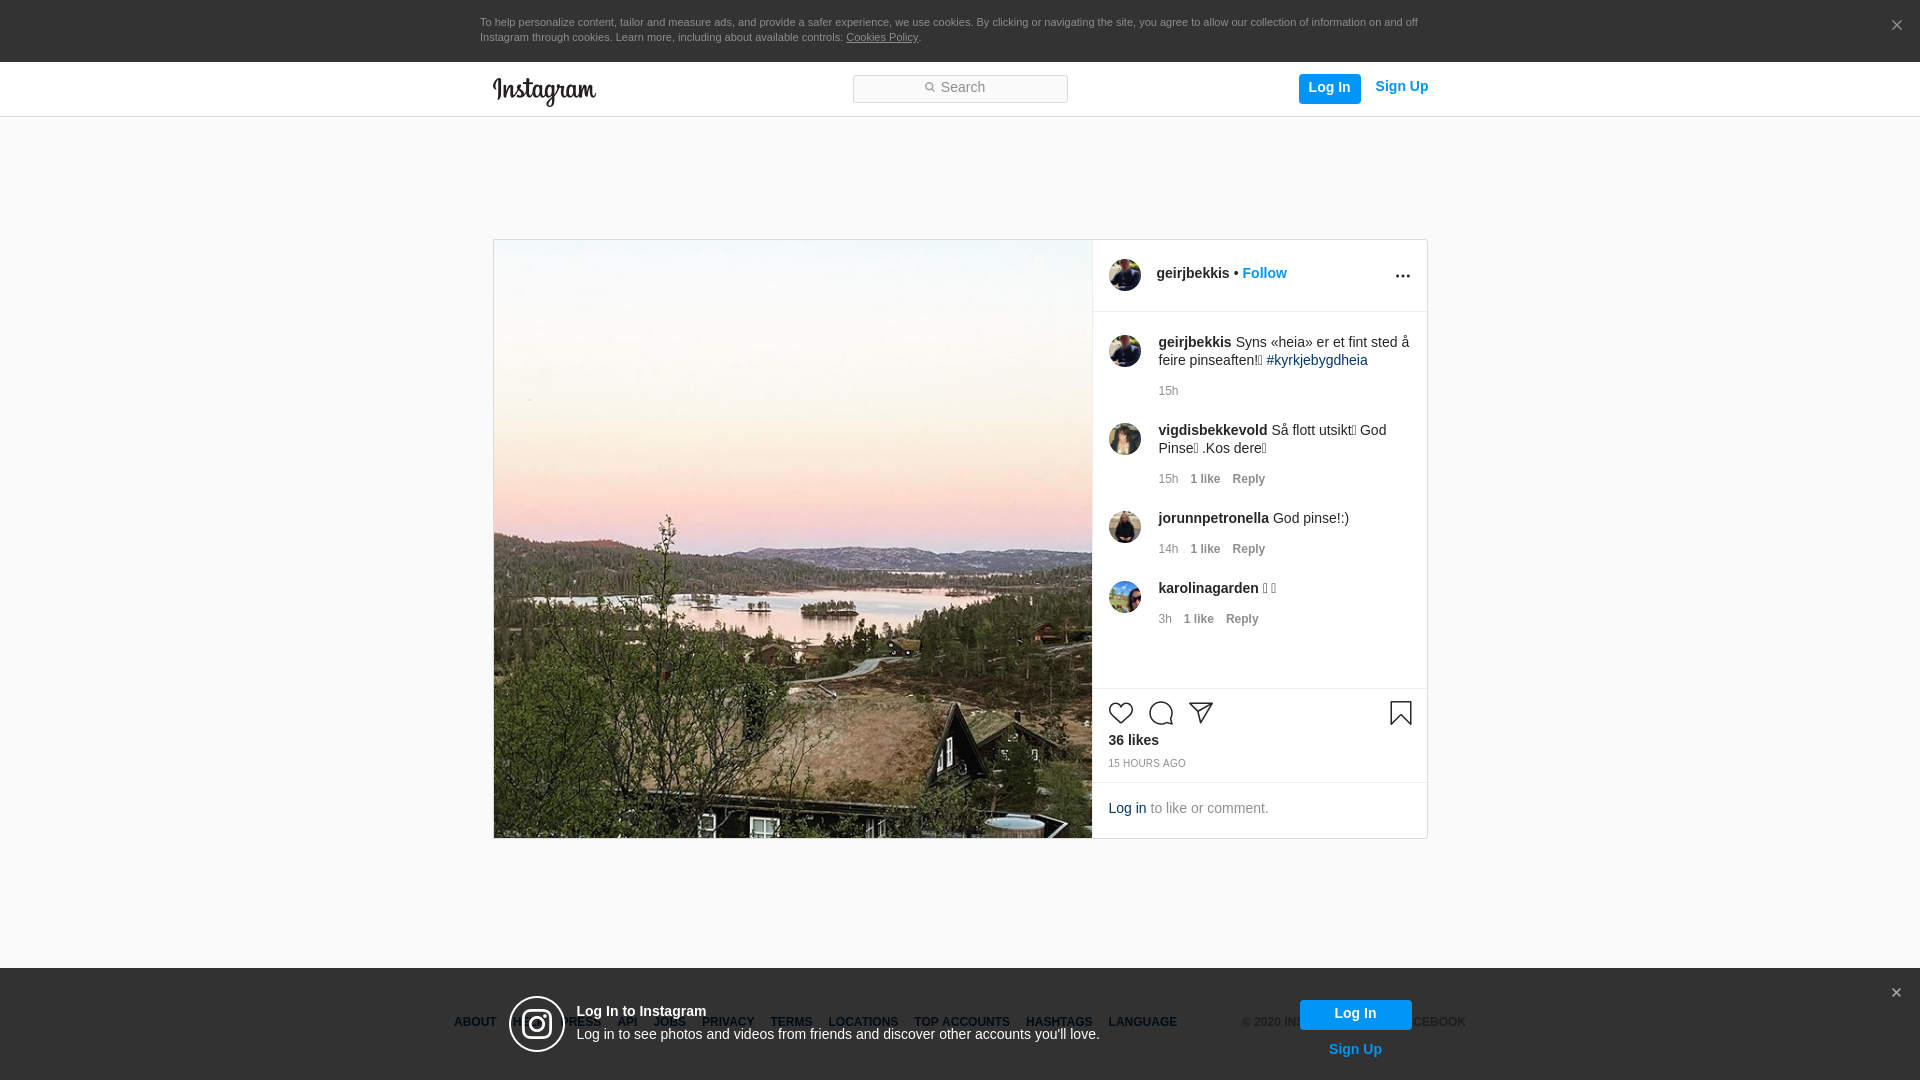The width and height of the screenshot is (1920, 1080).
Task: Click vigdisbekkevold avatar
Action: pyautogui.click(x=1124, y=439)
